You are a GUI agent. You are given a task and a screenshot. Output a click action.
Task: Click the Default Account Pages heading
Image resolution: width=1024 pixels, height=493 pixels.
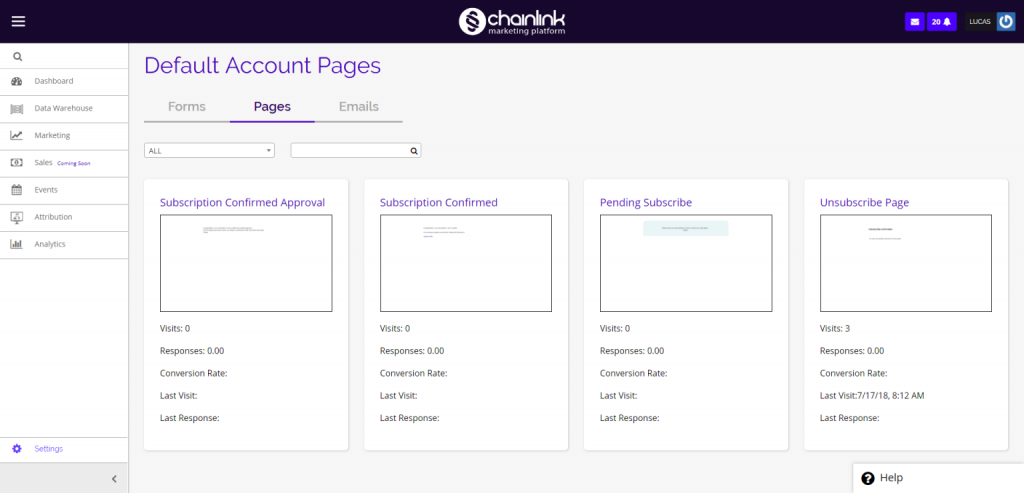263,66
